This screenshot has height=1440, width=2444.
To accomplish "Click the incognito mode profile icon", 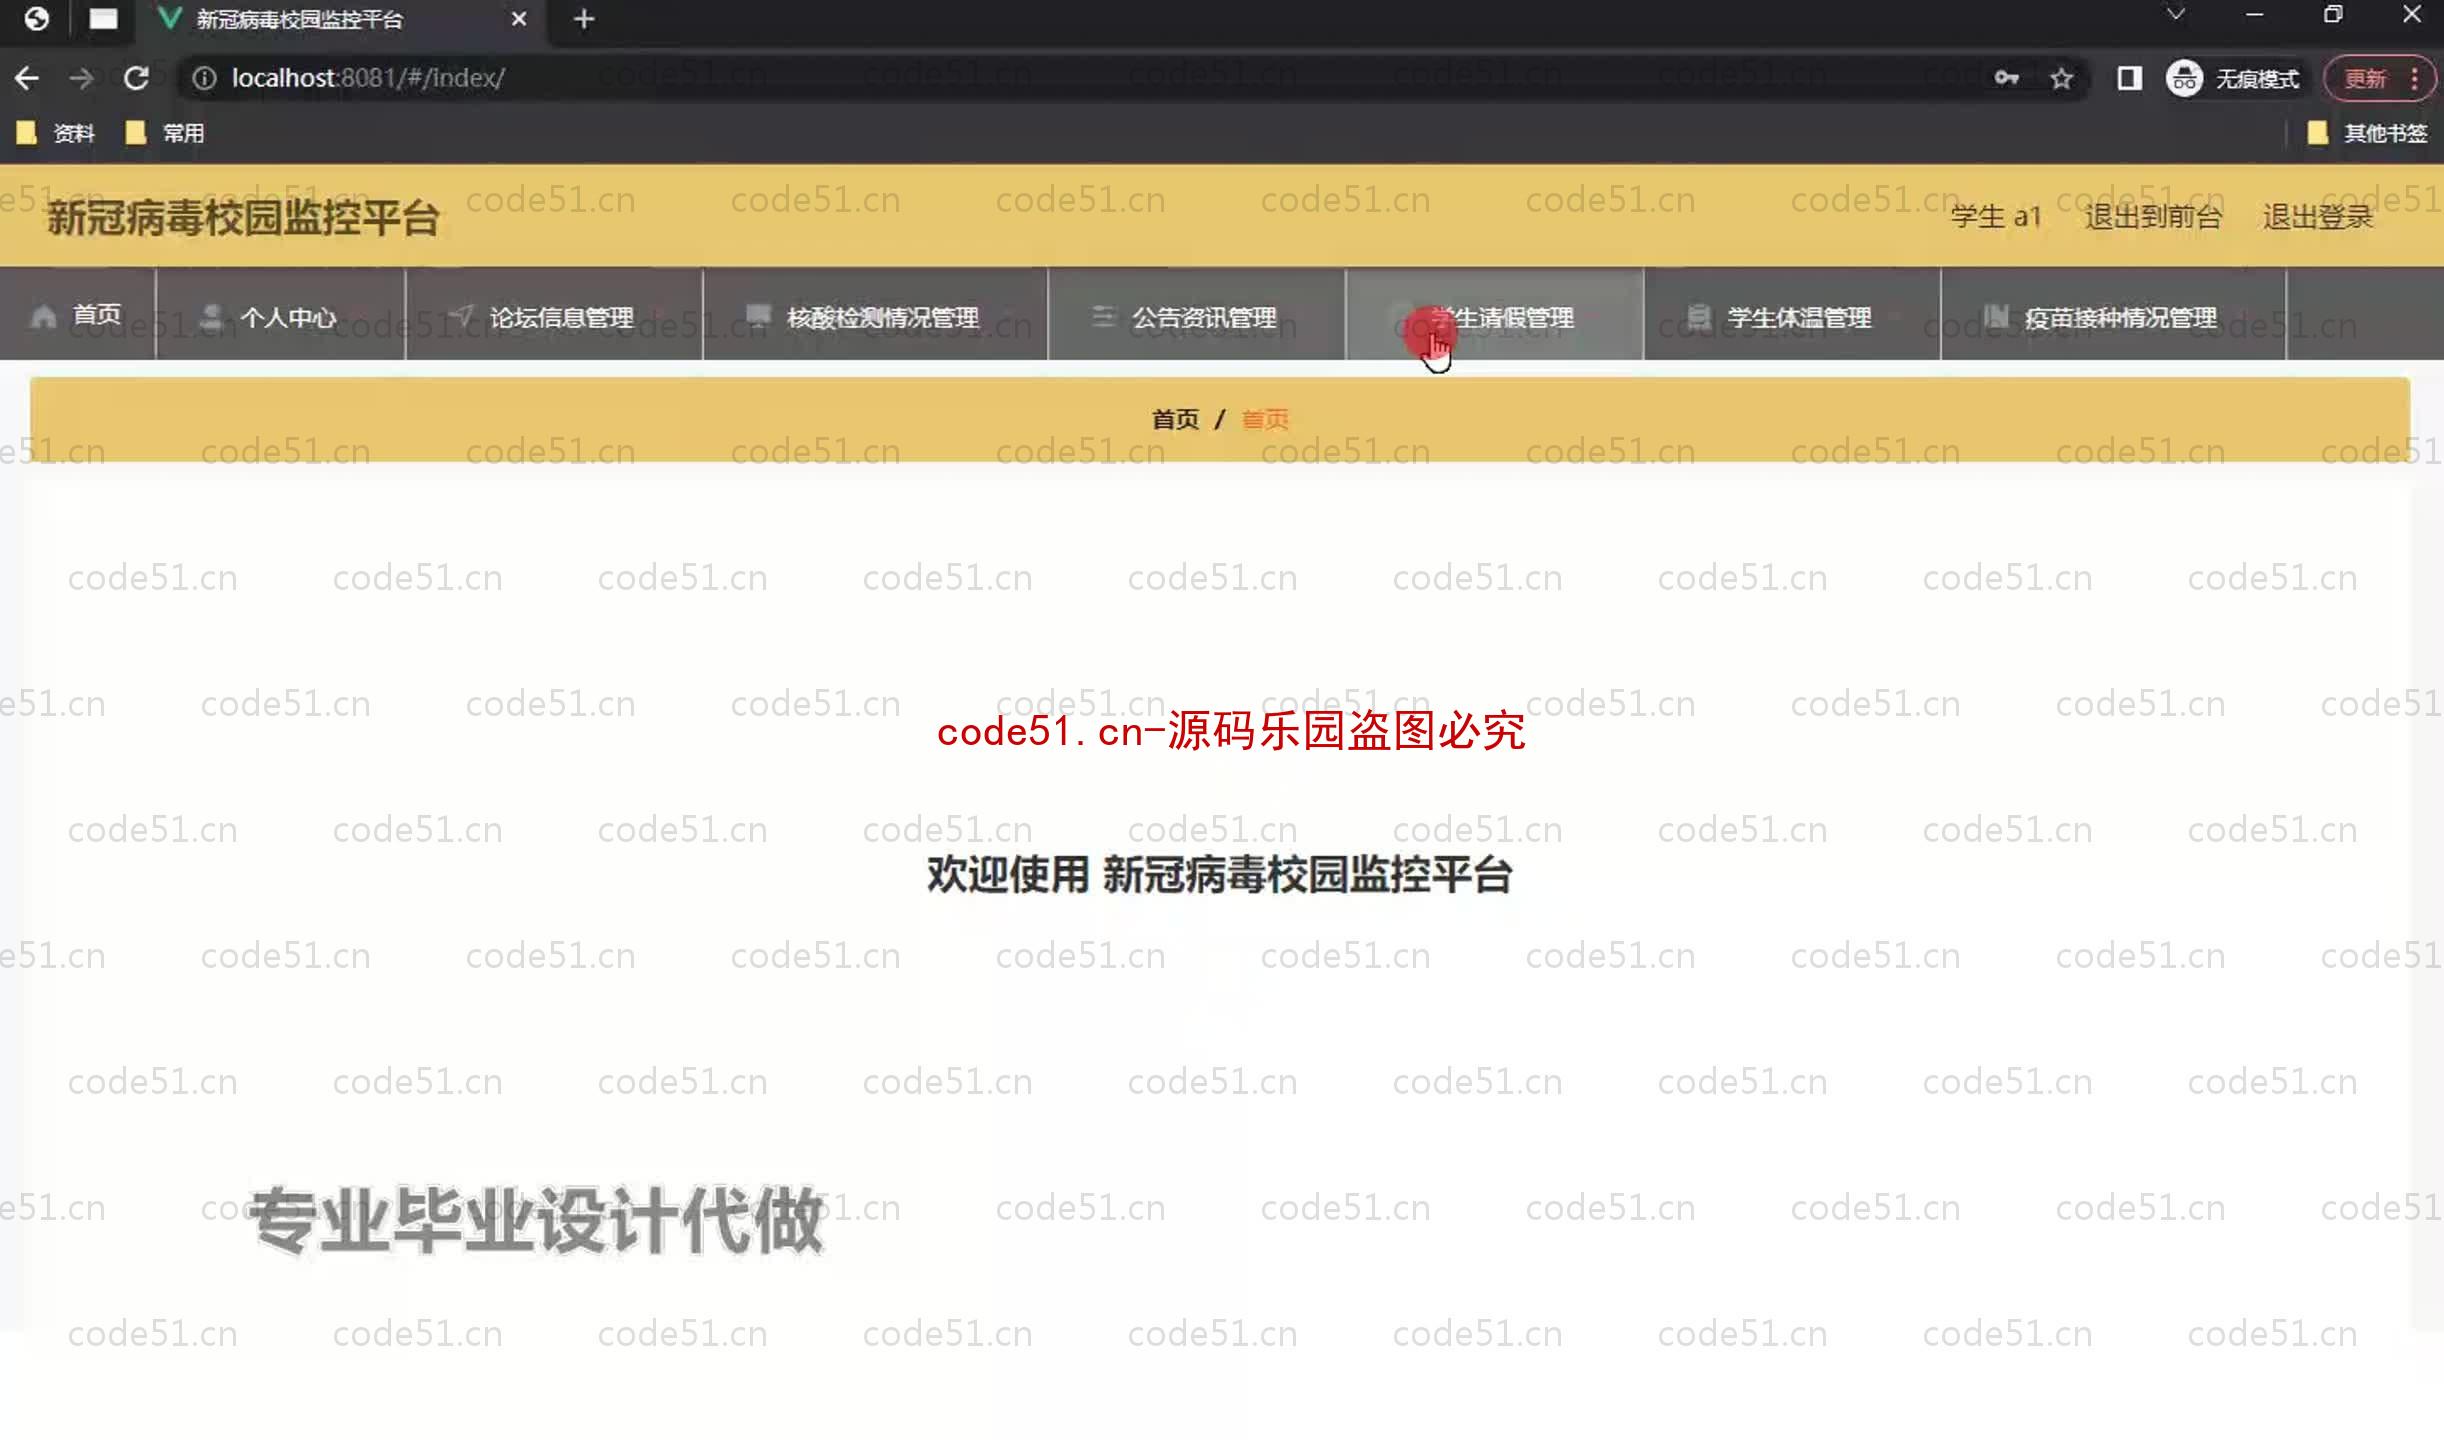I will [x=2184, y=78].
